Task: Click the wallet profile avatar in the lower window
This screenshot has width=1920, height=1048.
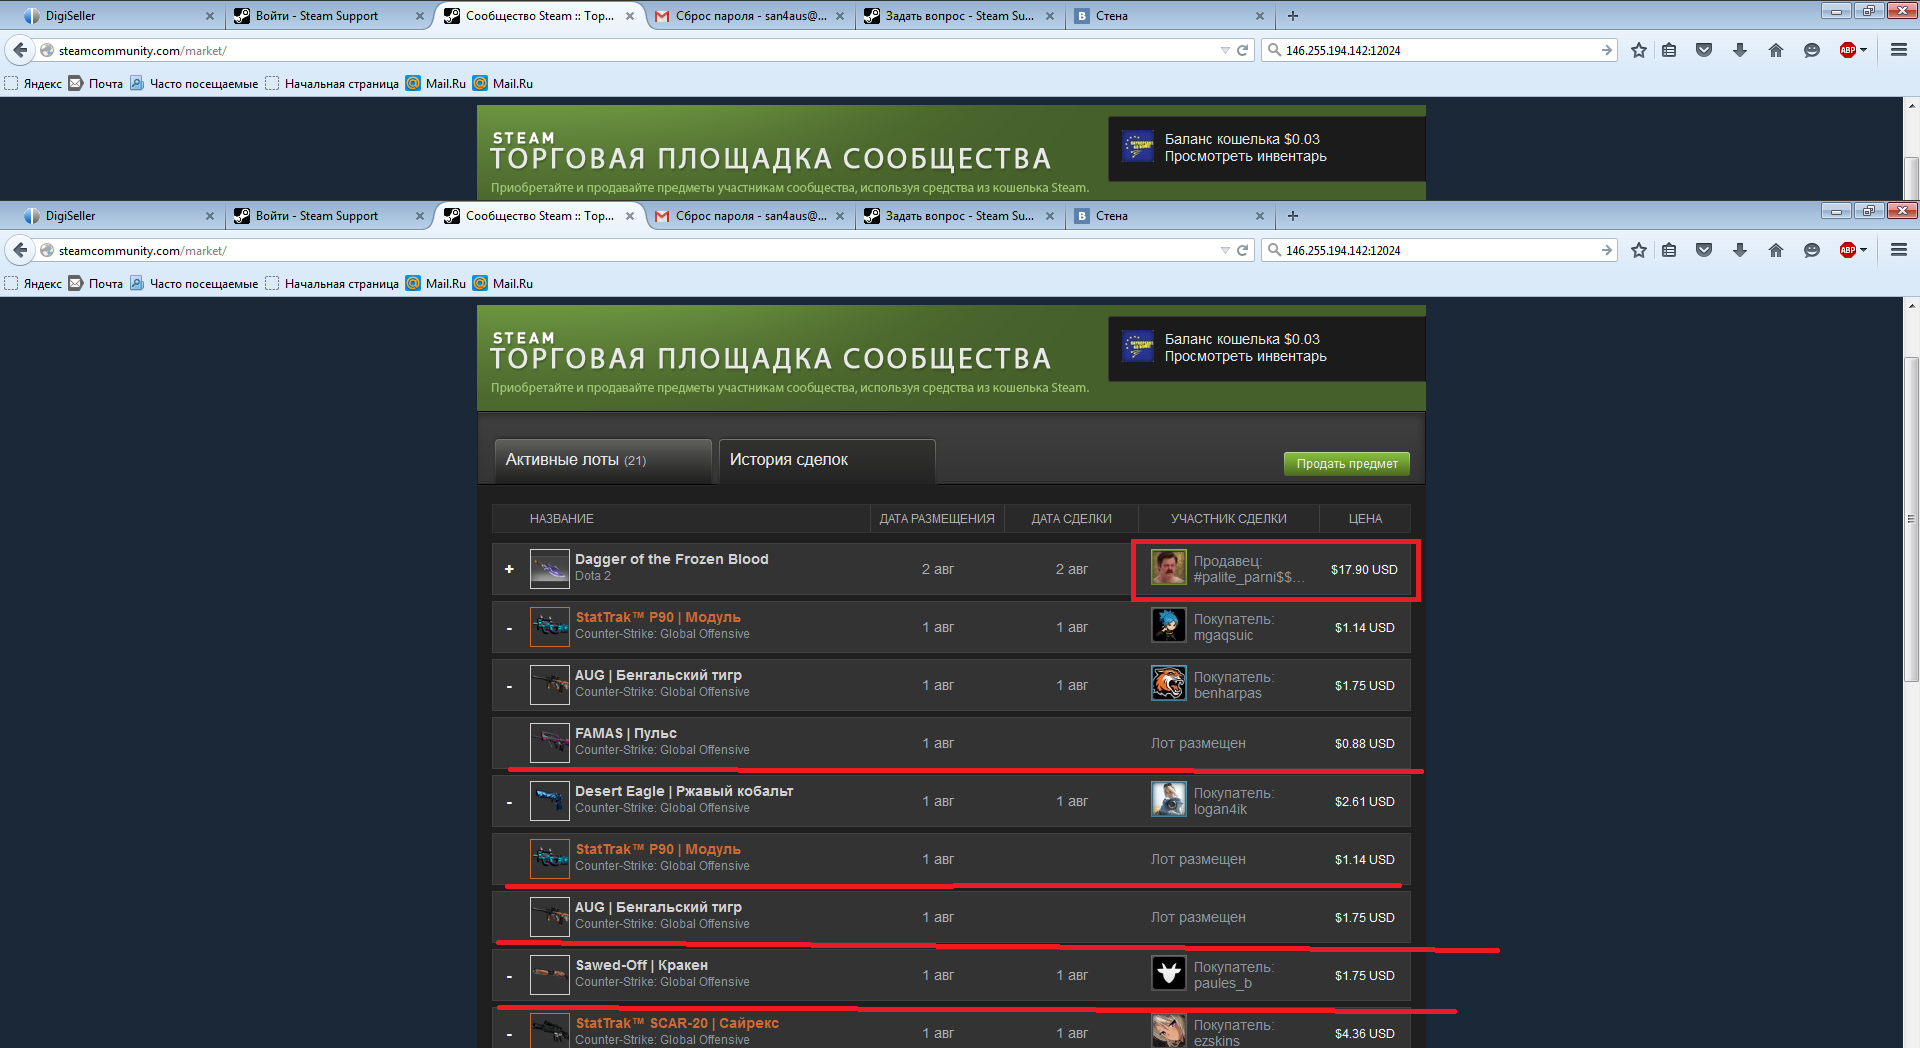Action: (1137, 347)
